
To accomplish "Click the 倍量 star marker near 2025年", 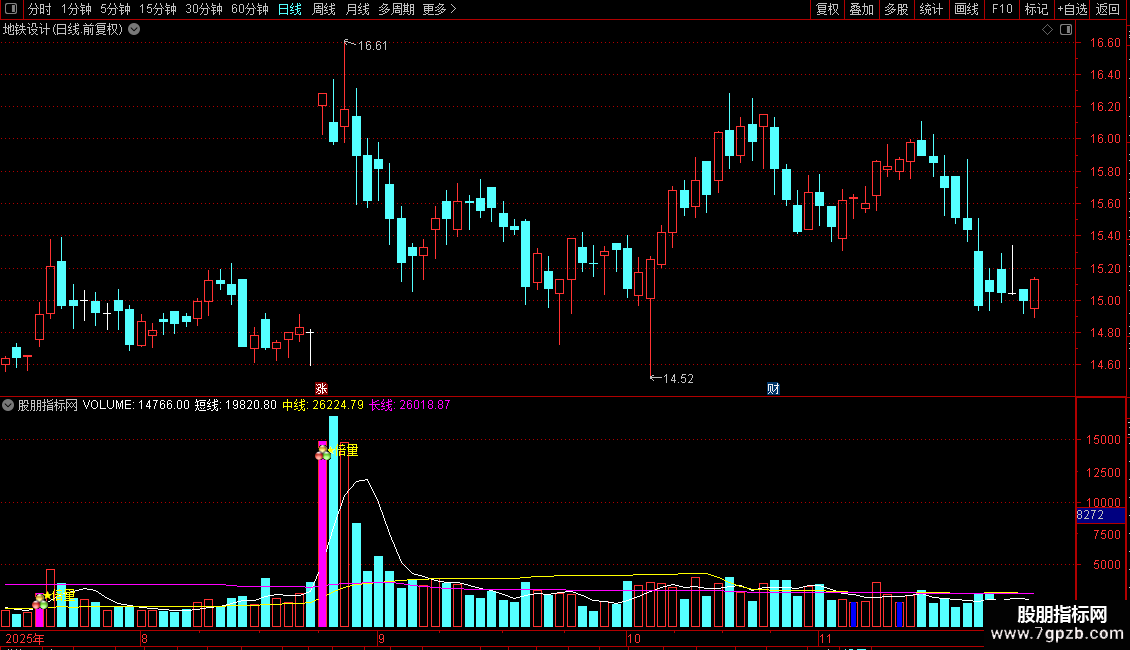I will pyautogui.click(x=59, y=595).
